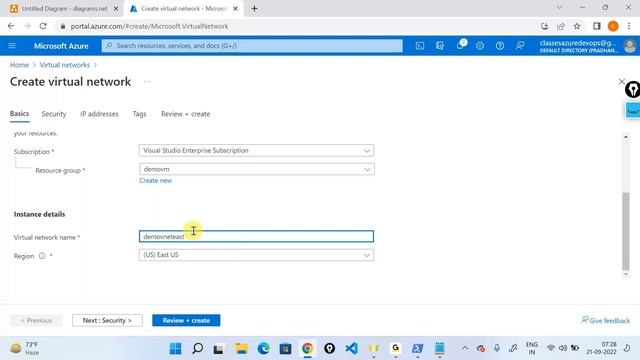Expand the Resource group dropdown
The width and height of the screenshot is (640, 360).
(x=256, y=169)
